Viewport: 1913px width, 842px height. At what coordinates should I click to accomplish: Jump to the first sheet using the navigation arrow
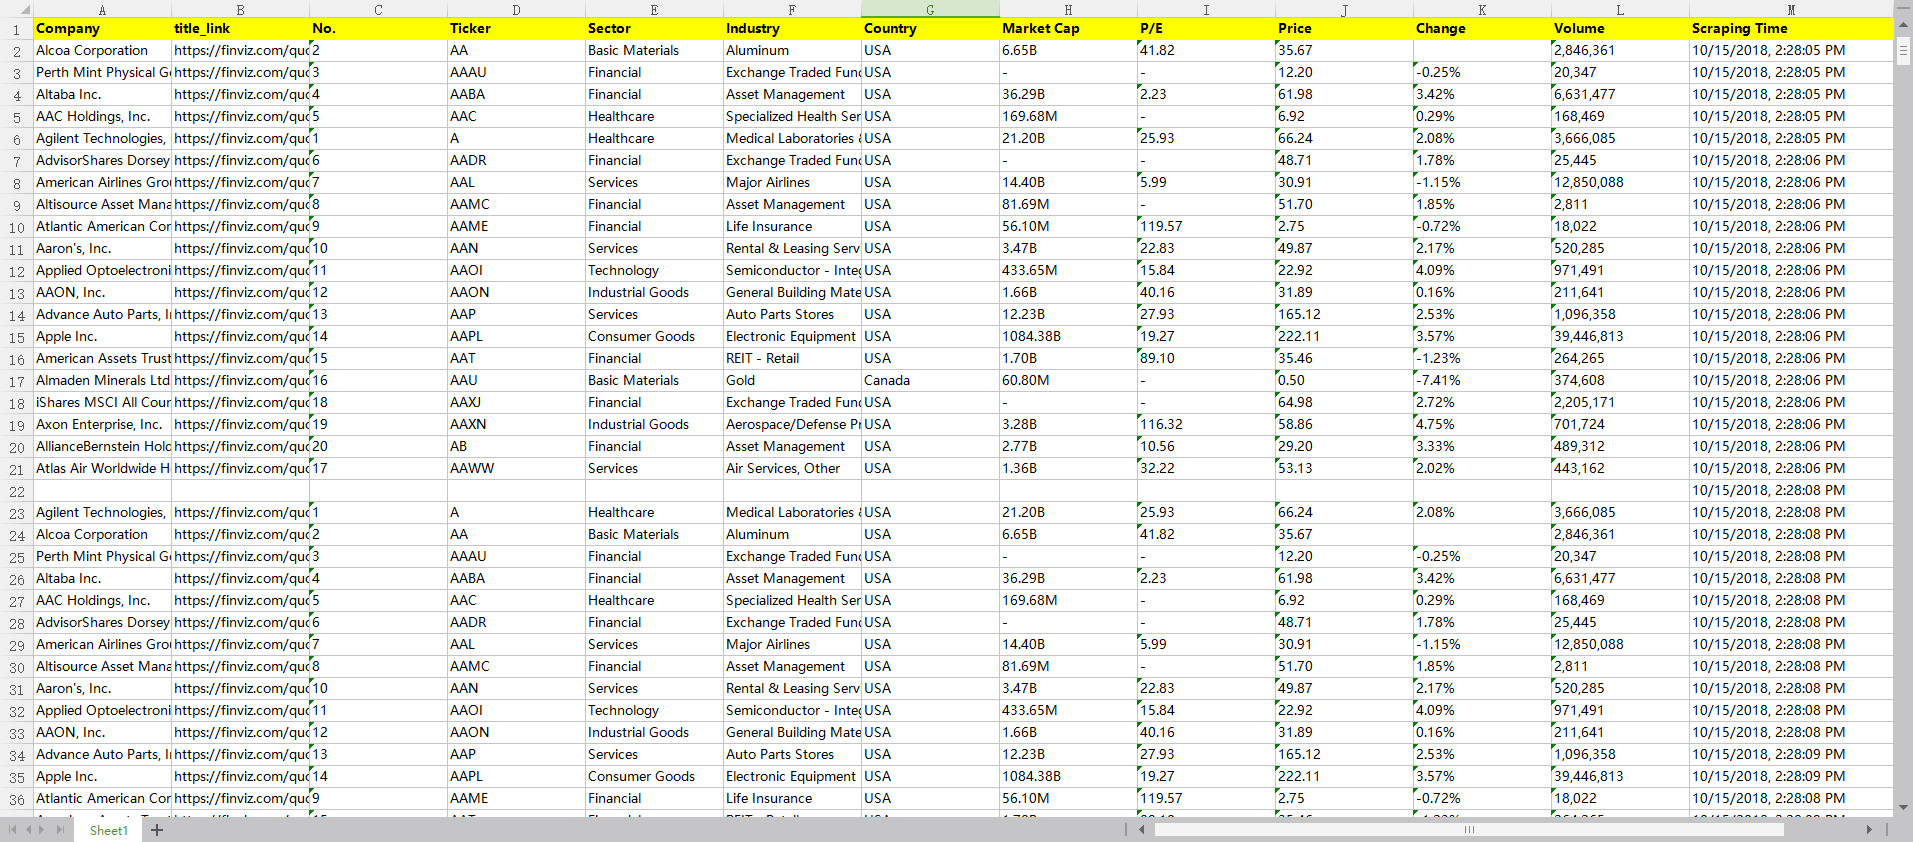pyautogui.click(x=12, y=830)
